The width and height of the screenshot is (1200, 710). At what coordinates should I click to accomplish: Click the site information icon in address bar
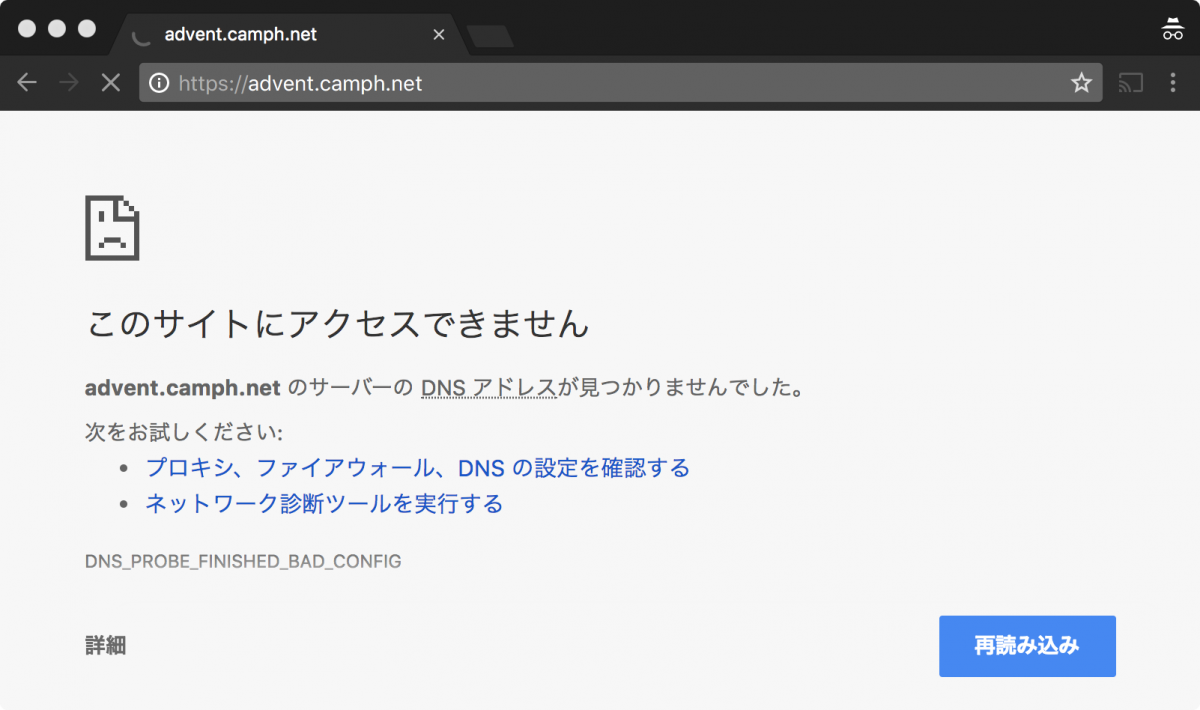click(x=159, y=83)
